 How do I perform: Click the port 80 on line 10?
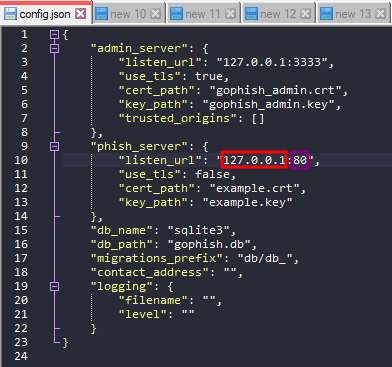click(300, 160)
